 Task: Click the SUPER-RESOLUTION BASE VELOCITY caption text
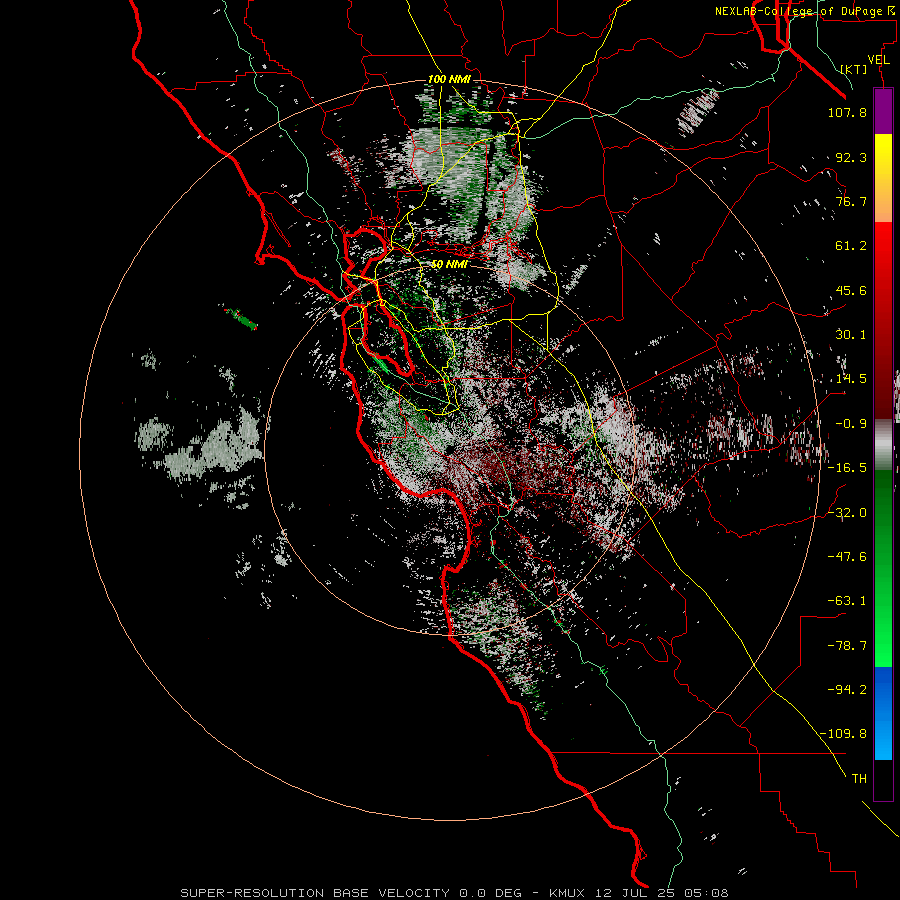[x=315, y=893]
